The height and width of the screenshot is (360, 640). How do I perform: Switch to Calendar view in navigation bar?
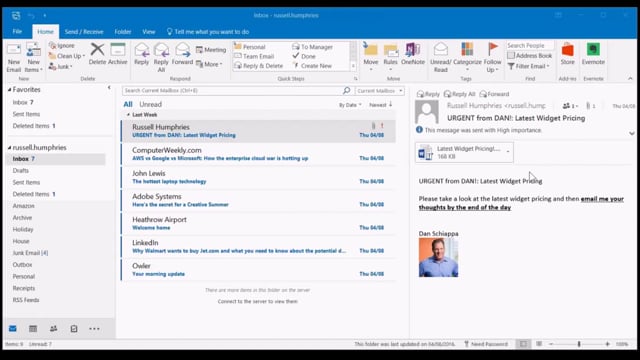33,329
